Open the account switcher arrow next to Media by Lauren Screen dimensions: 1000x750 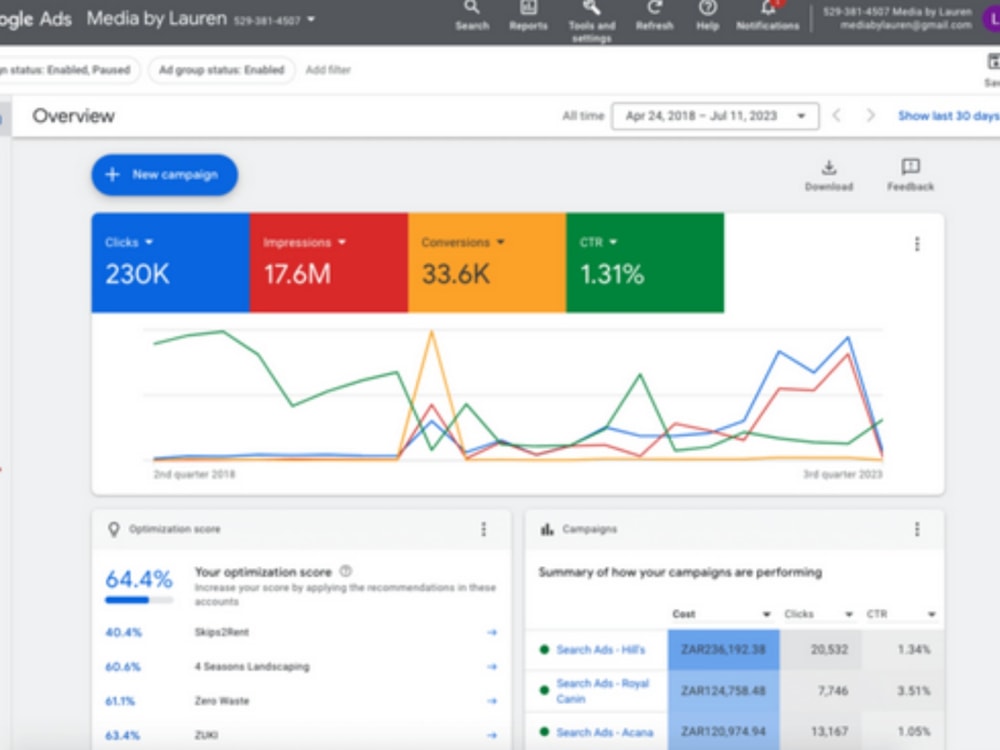[x=311, y=19]
